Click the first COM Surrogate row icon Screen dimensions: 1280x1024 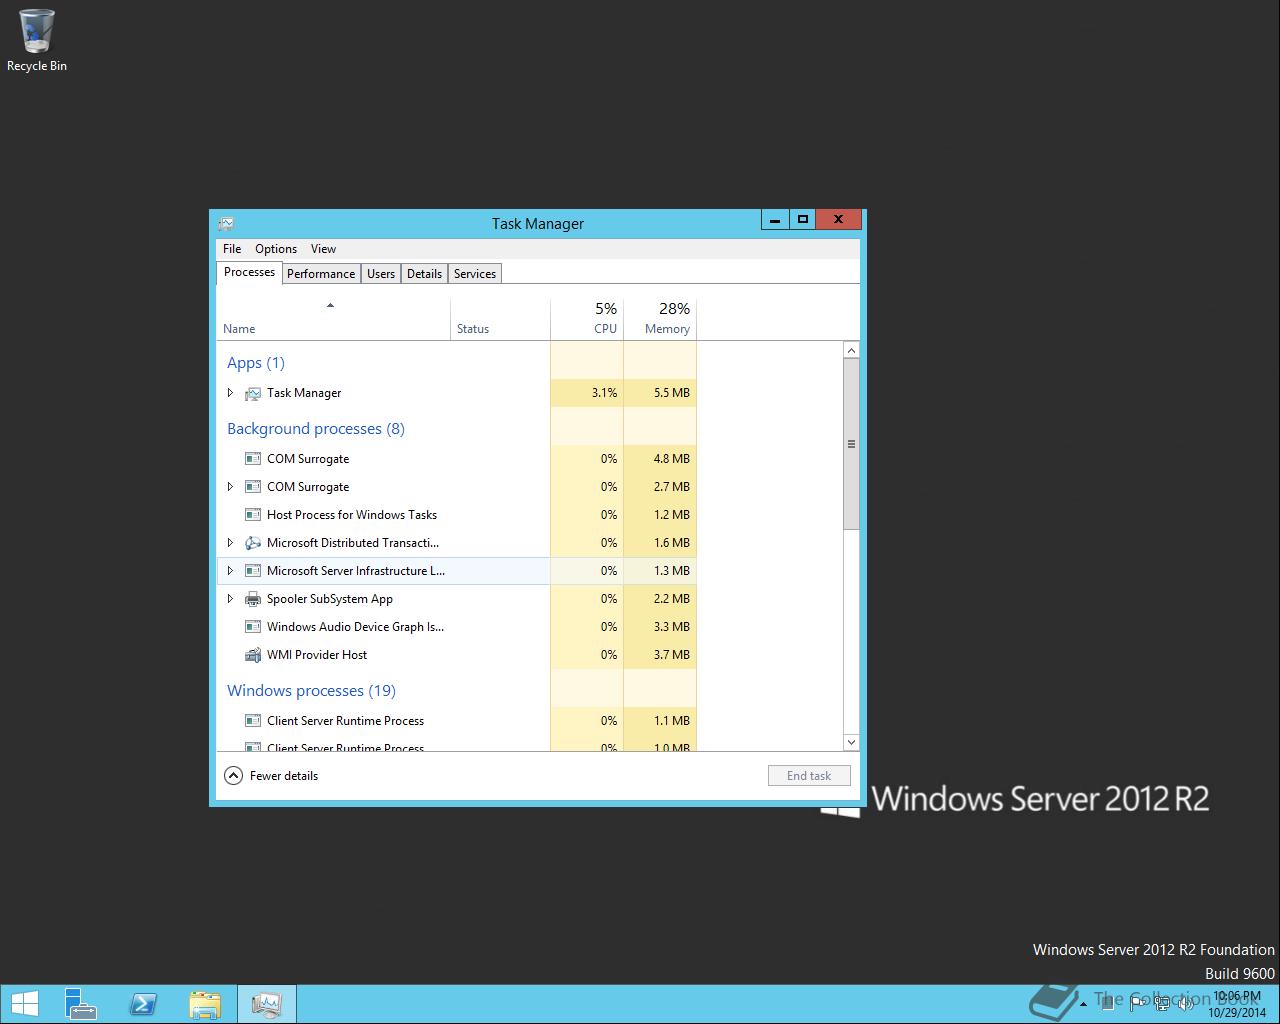click(x=253, y=459)
